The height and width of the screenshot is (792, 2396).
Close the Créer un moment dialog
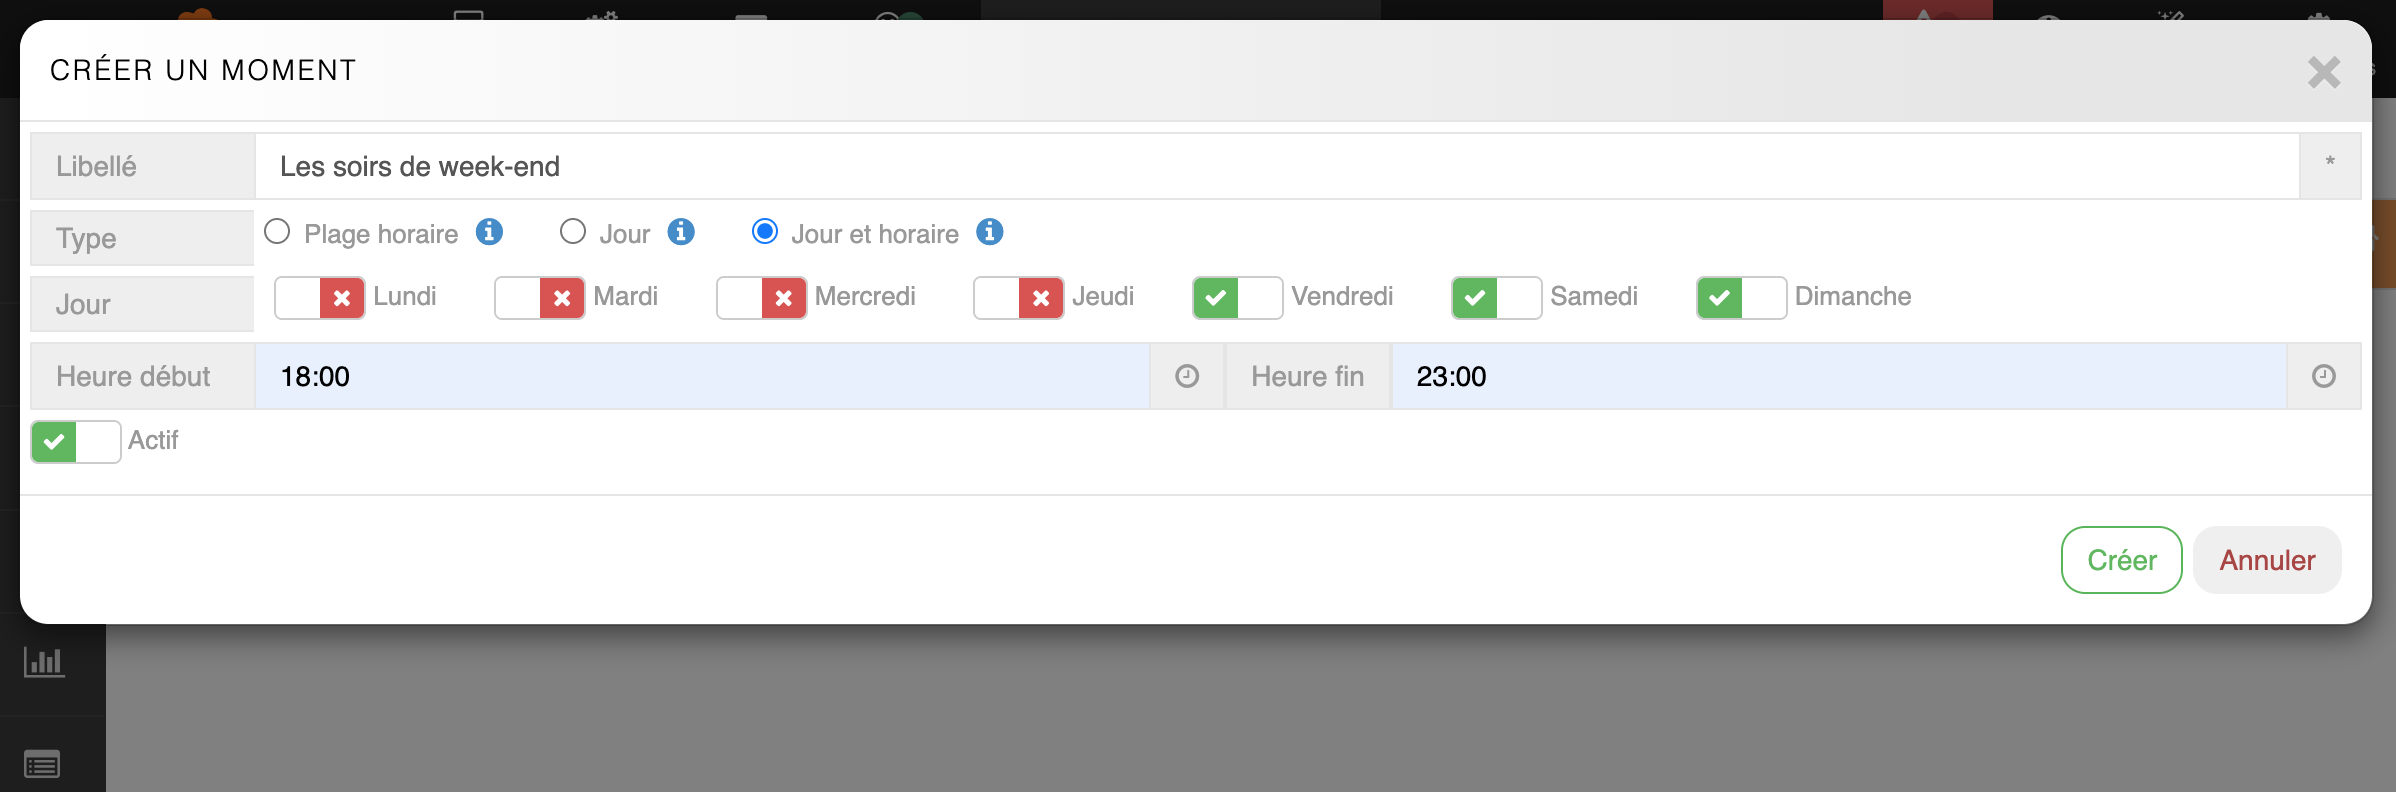click(2323, 72)
